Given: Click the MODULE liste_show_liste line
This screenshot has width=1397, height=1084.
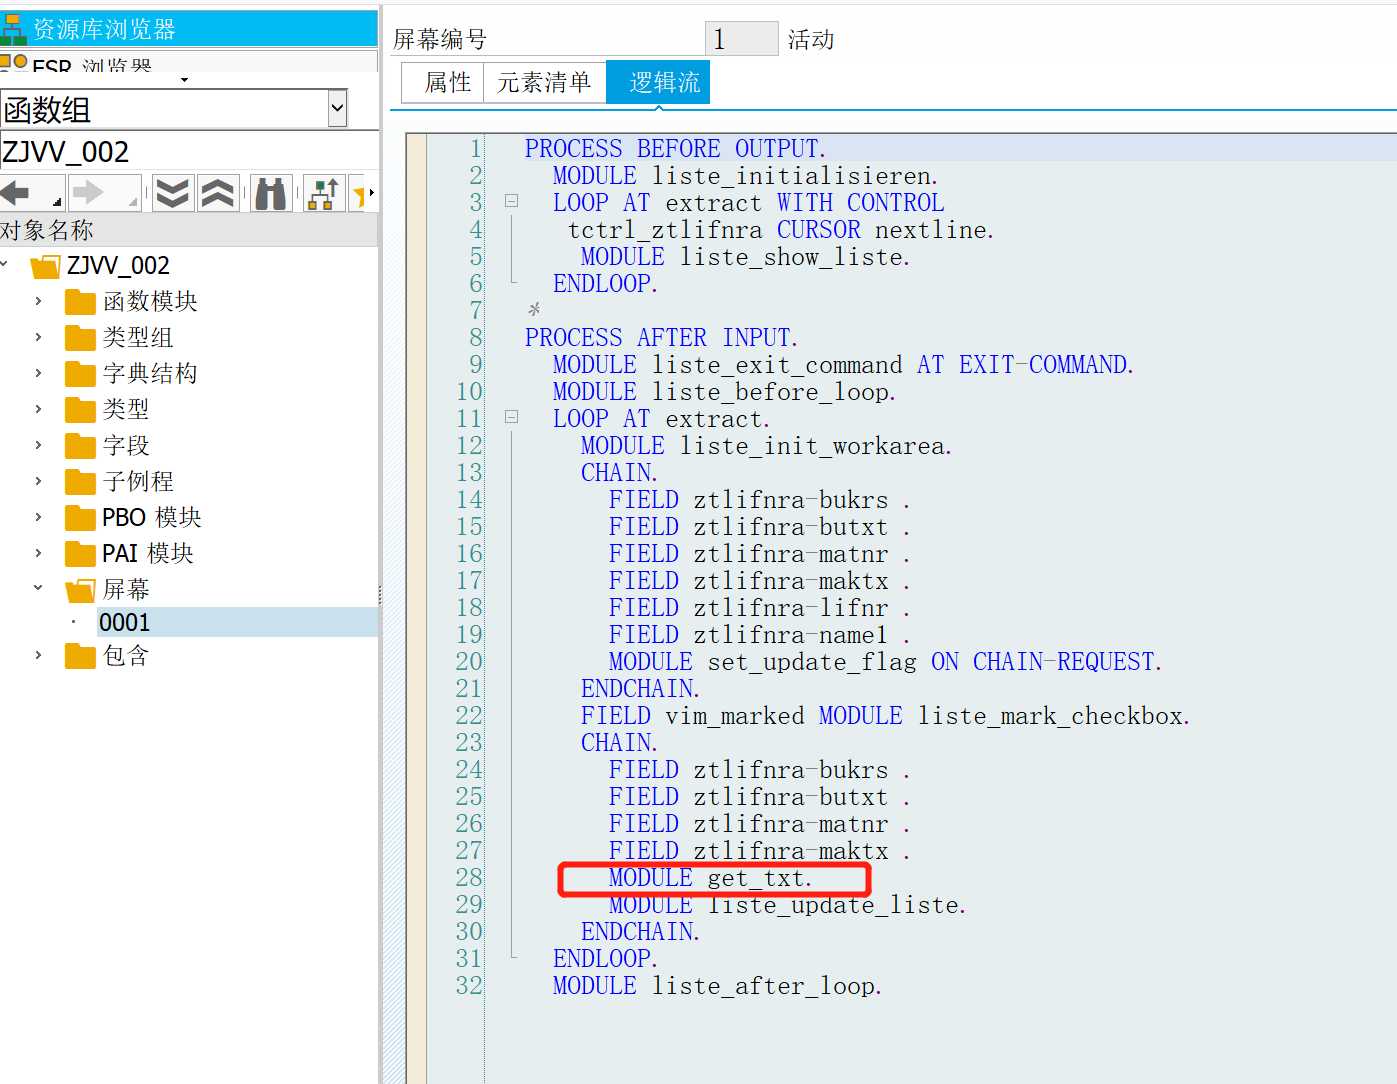Looking at the screenshot, I should [x=745, y=256].
